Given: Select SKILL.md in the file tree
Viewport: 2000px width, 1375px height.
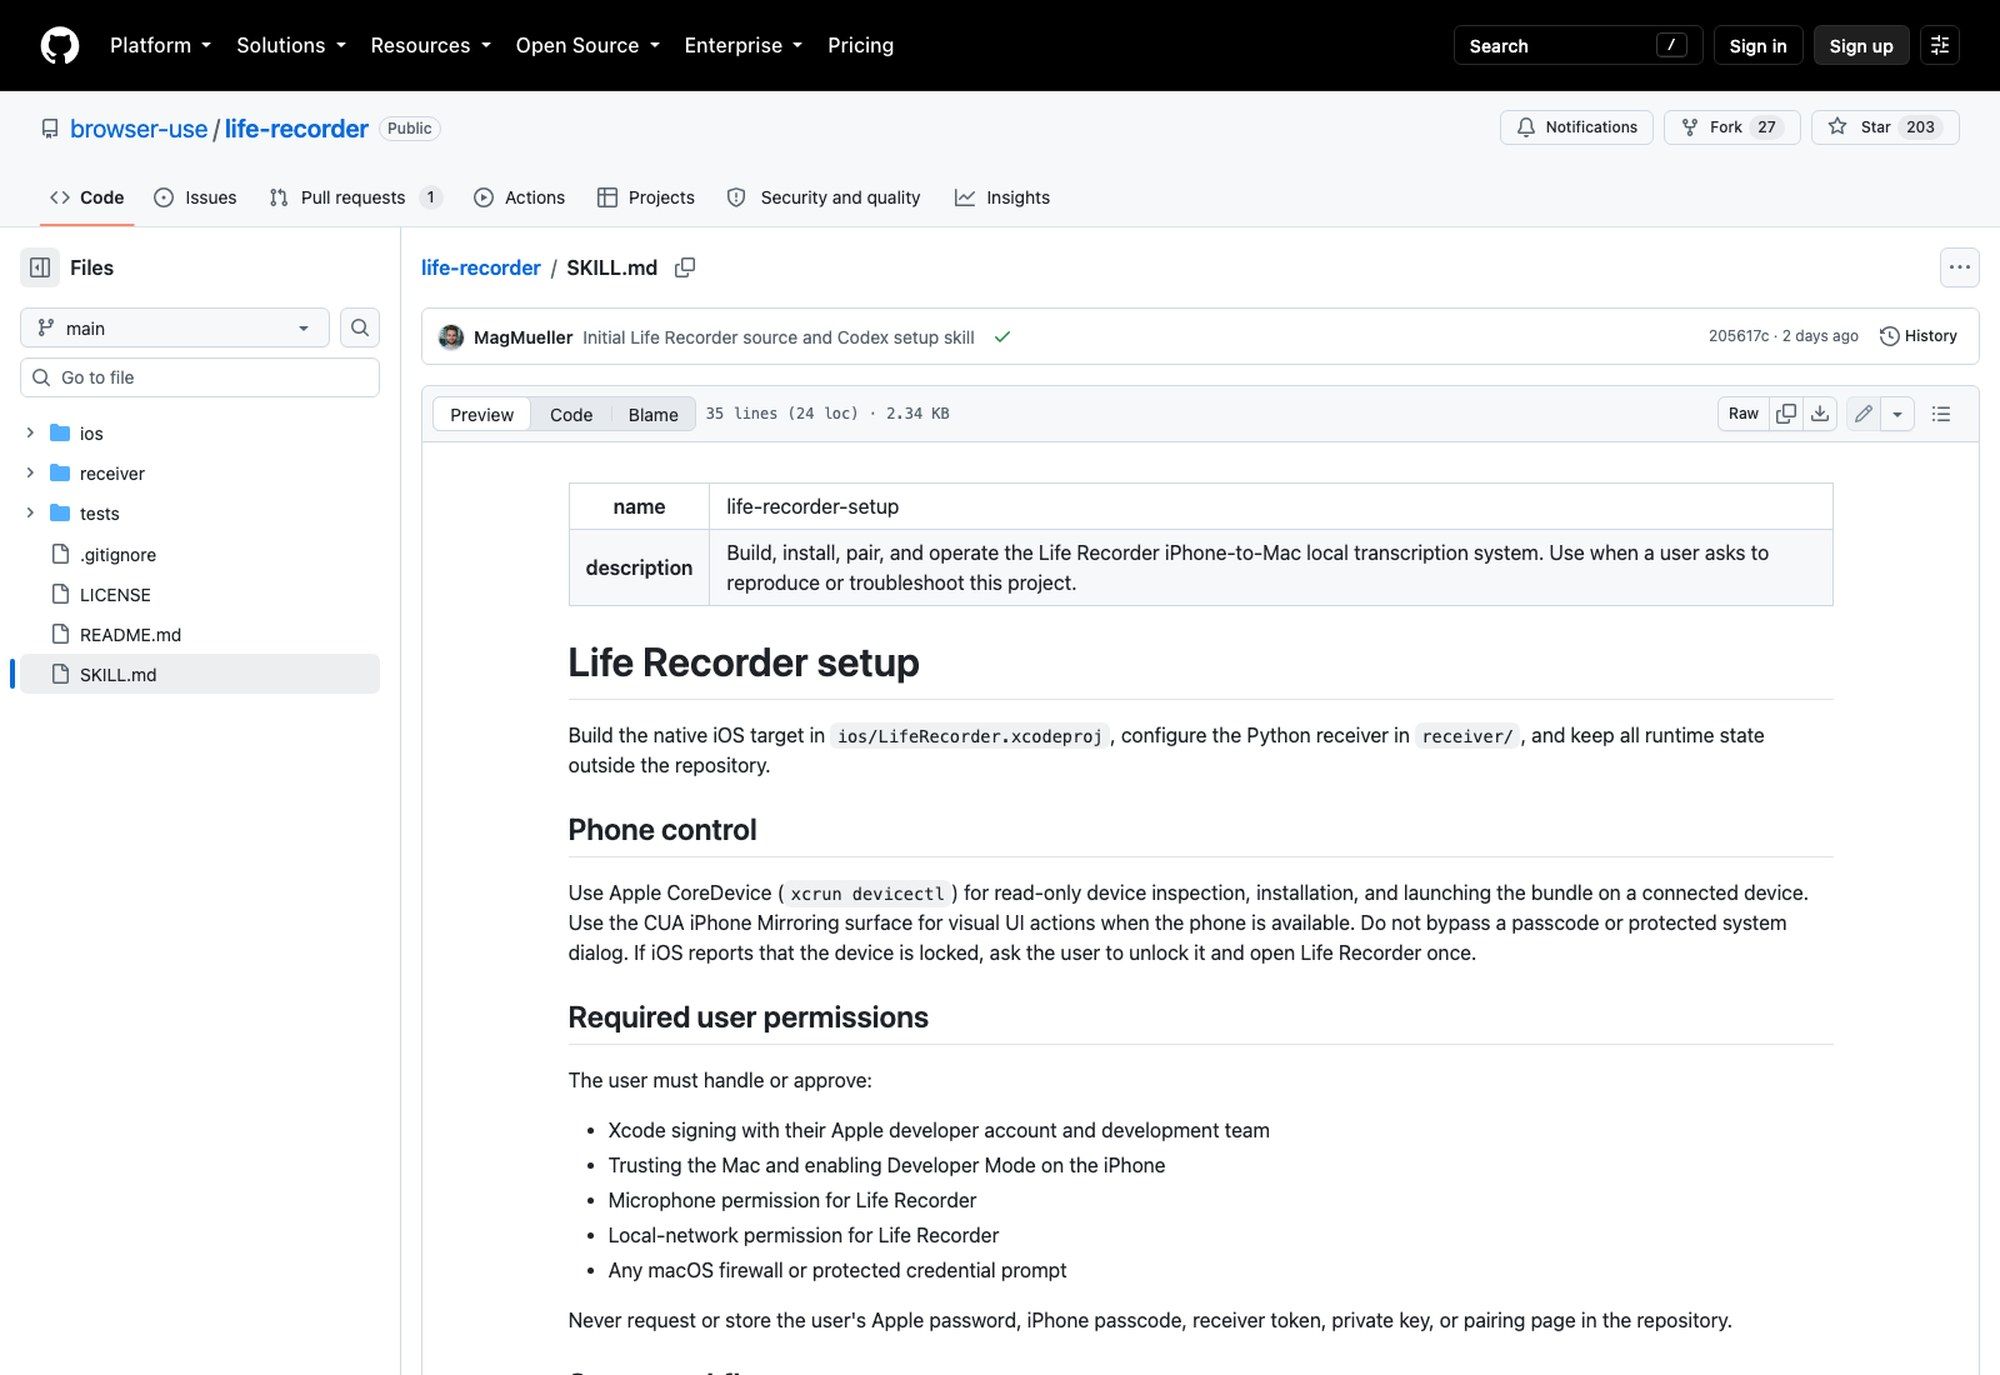Looking at the screenshot, I should click(200, 674).
